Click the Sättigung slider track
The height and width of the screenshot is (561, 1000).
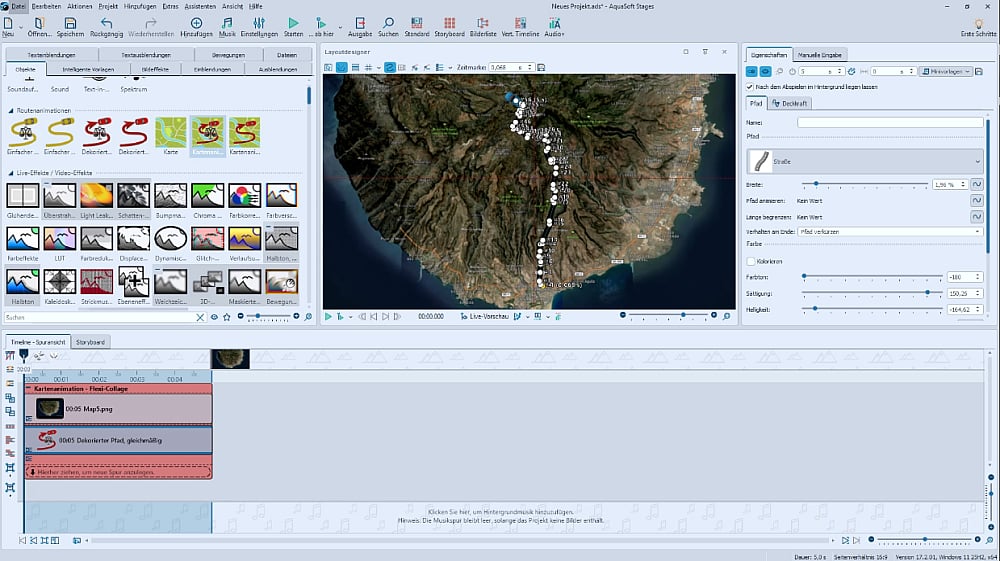tap(870, 293)
